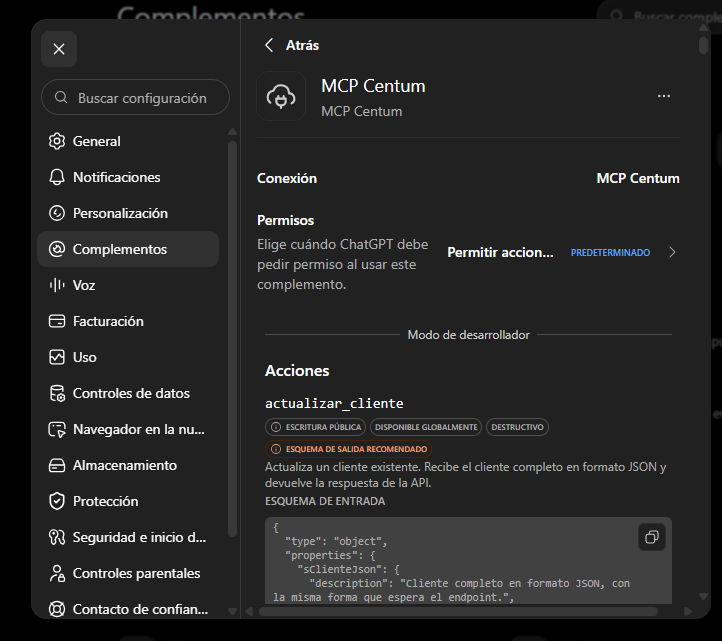Go to Protección settings label
Image resolution: width=722 pixels, height=641 pixels.
tap(105, 501)
